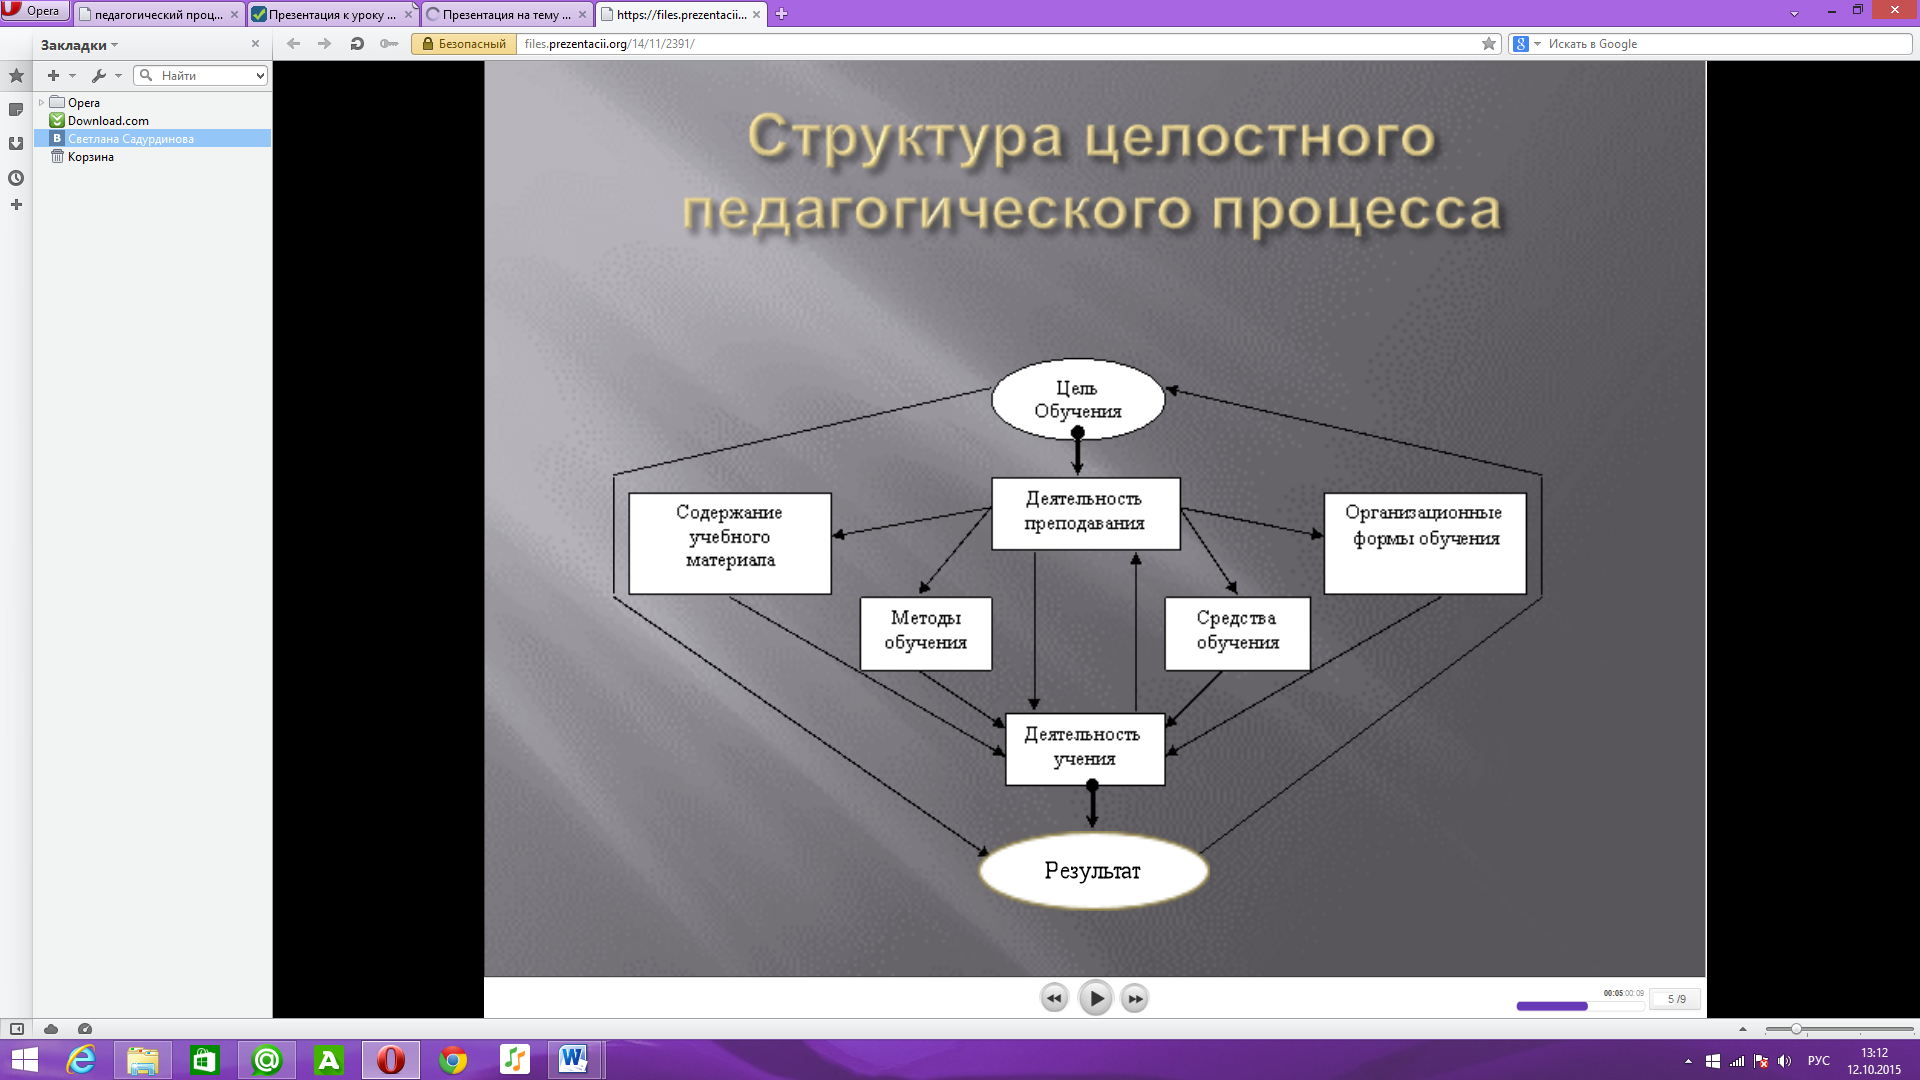Expand the Opera bookmarks folder
1920x1080 pixels.
pyautogui.click(x=41, y=103)
